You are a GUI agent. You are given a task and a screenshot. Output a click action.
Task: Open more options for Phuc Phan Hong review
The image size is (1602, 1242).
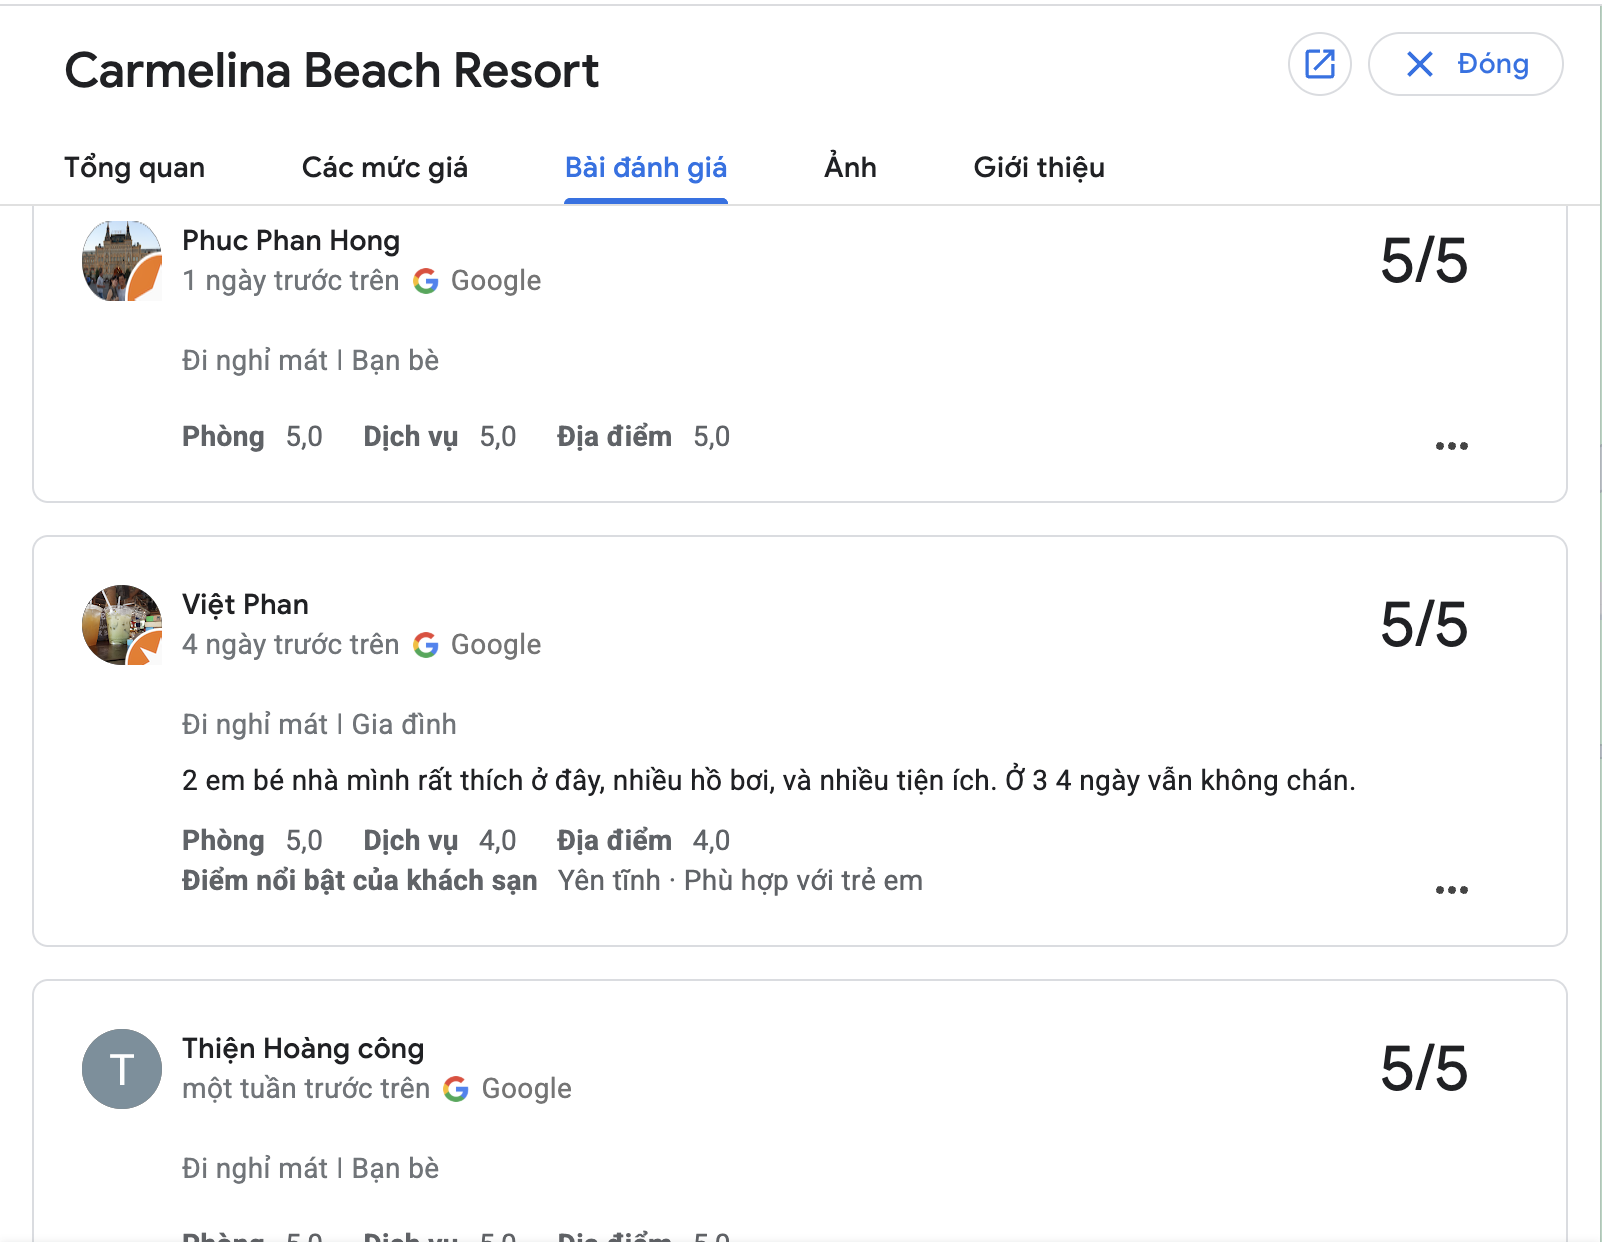click(x=1451, y=446)
